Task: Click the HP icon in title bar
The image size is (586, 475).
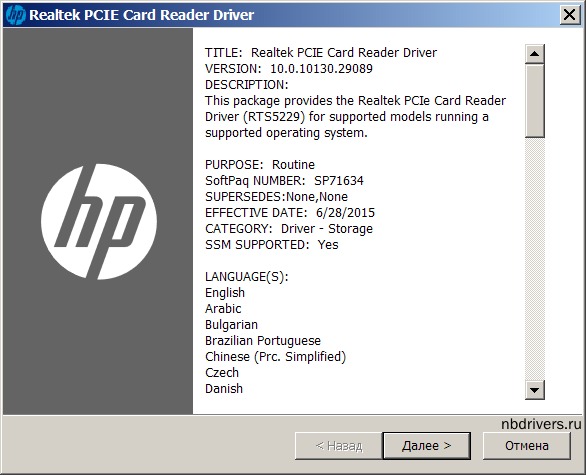Action: [16, 15]
